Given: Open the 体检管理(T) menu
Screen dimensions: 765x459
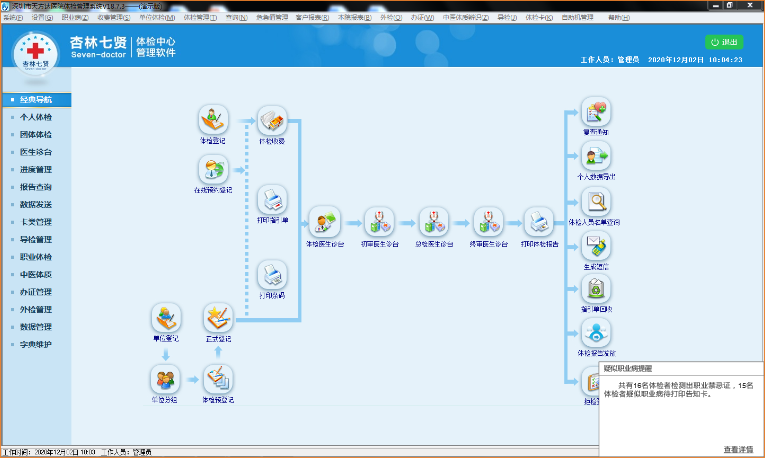Looking at the screenshot, I should tap(200, 18).
